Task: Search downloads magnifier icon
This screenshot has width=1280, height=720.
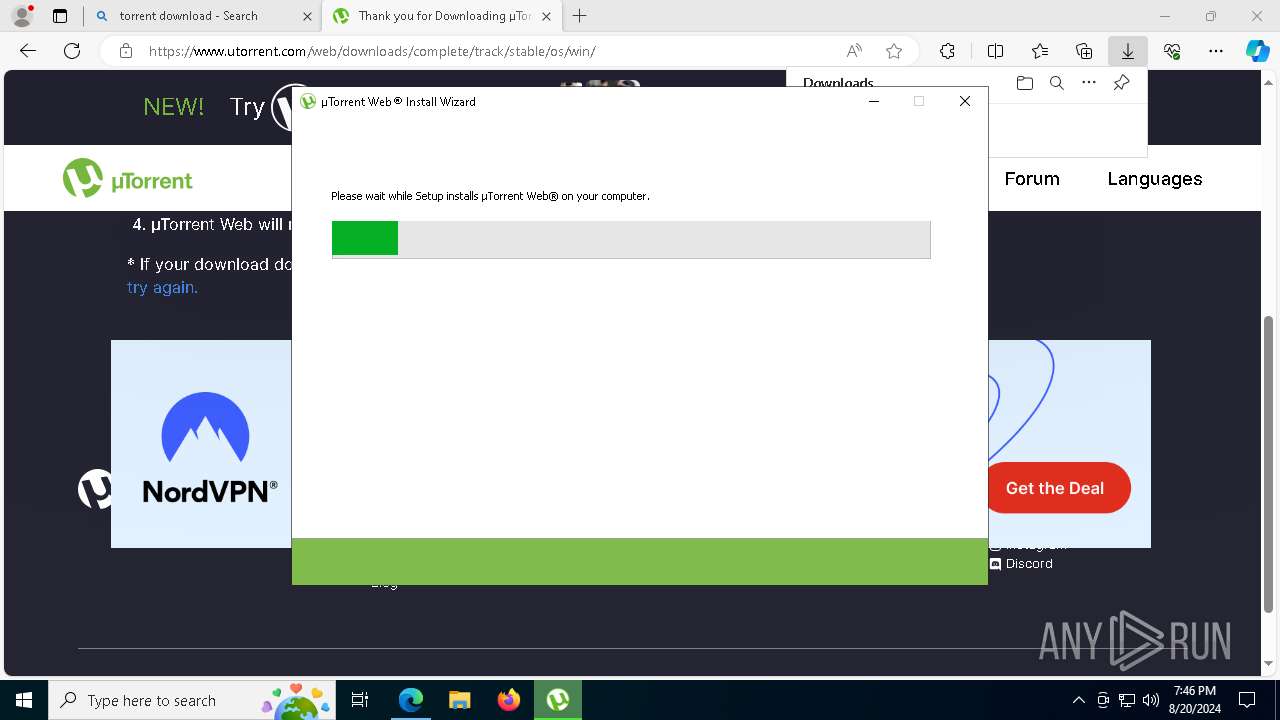Action: click(x=1056, y=83)
